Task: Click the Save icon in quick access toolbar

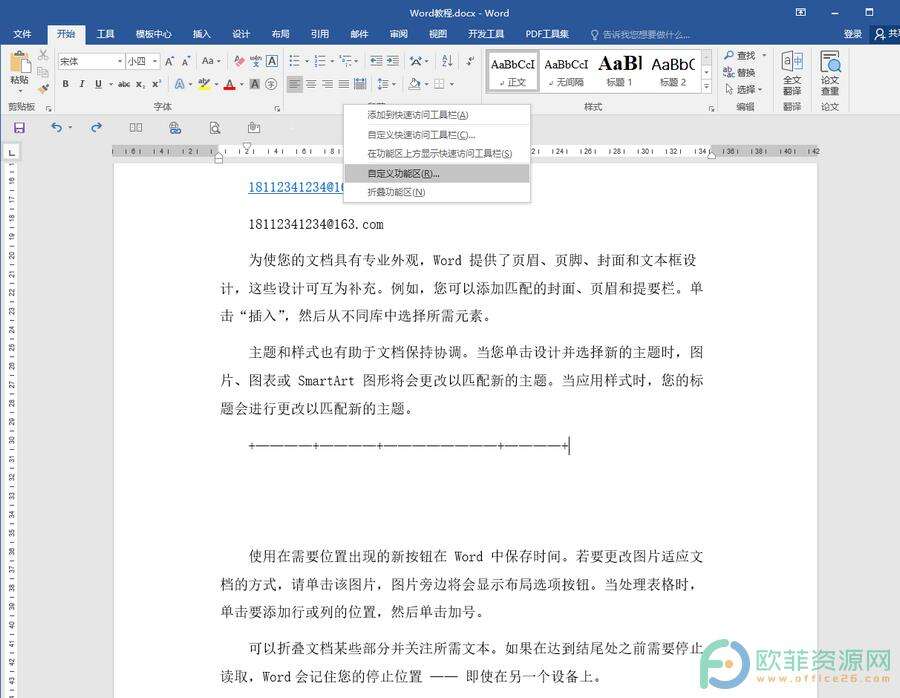Action: pyautogui.click(x=20, y=127)
